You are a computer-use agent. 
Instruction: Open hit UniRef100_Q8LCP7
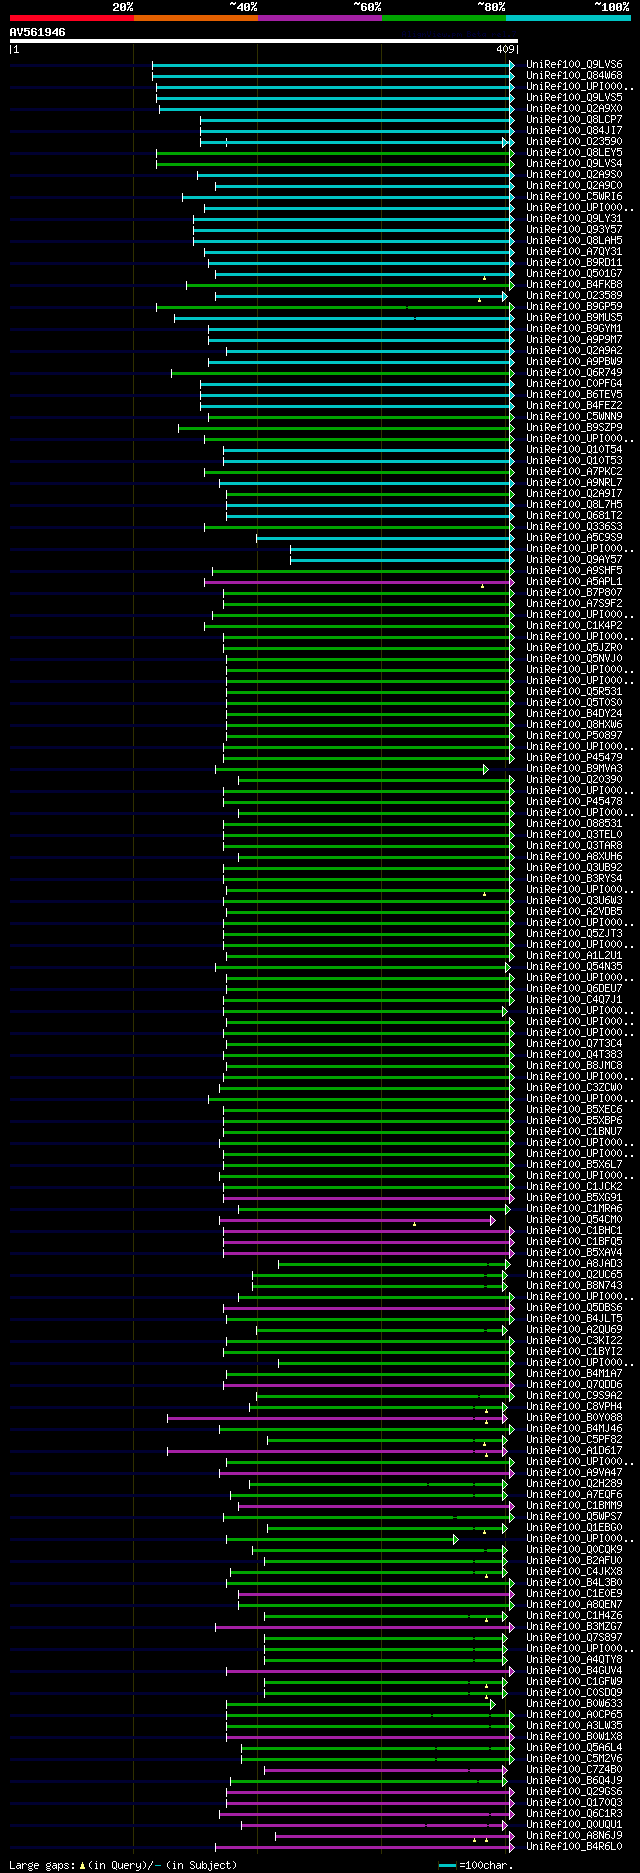[x=574, y=120]
